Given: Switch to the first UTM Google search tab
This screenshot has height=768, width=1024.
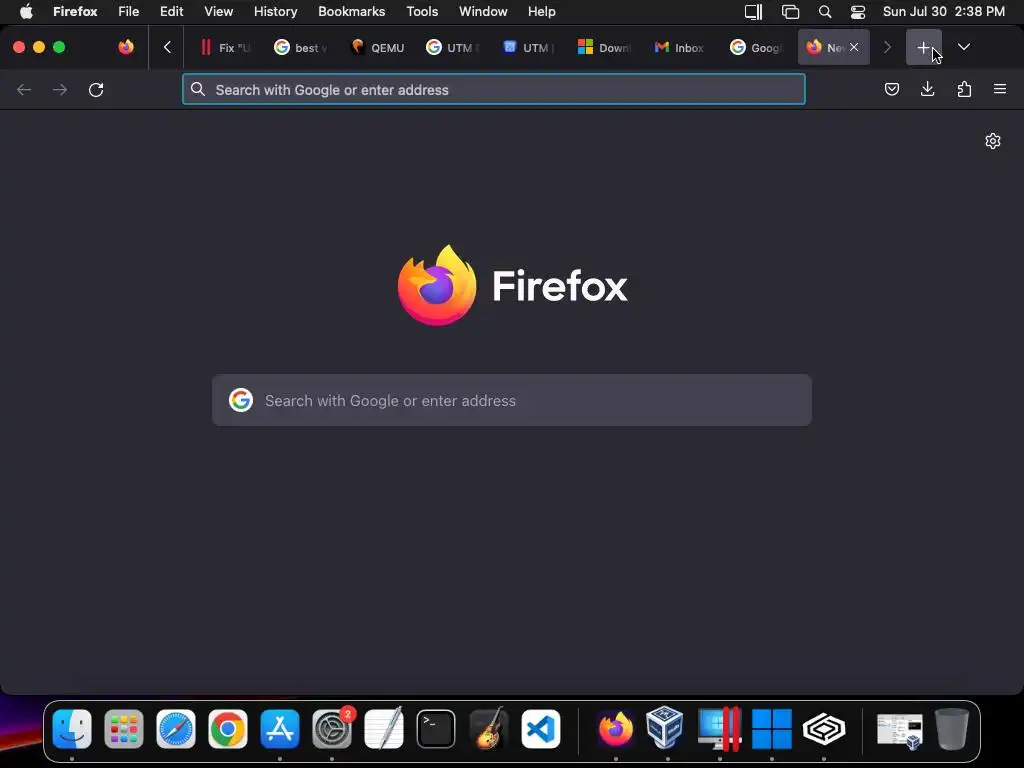Looking at the screenshot, I should [453, 47].
